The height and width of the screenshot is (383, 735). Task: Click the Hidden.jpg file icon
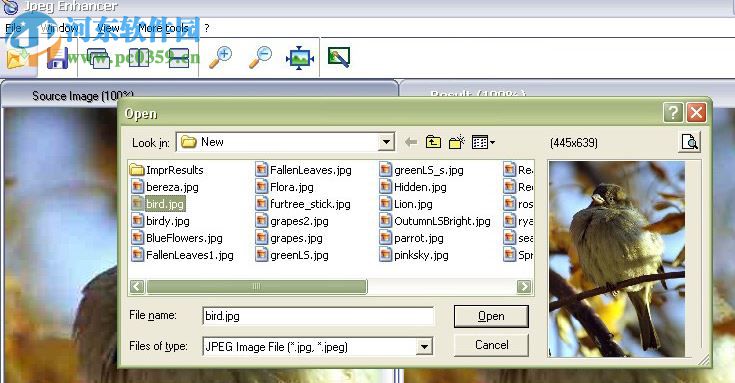(385, 187)
